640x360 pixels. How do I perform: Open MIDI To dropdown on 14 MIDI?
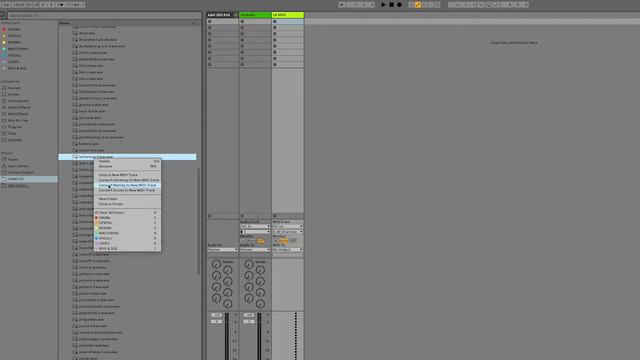(x=288, y=249)
